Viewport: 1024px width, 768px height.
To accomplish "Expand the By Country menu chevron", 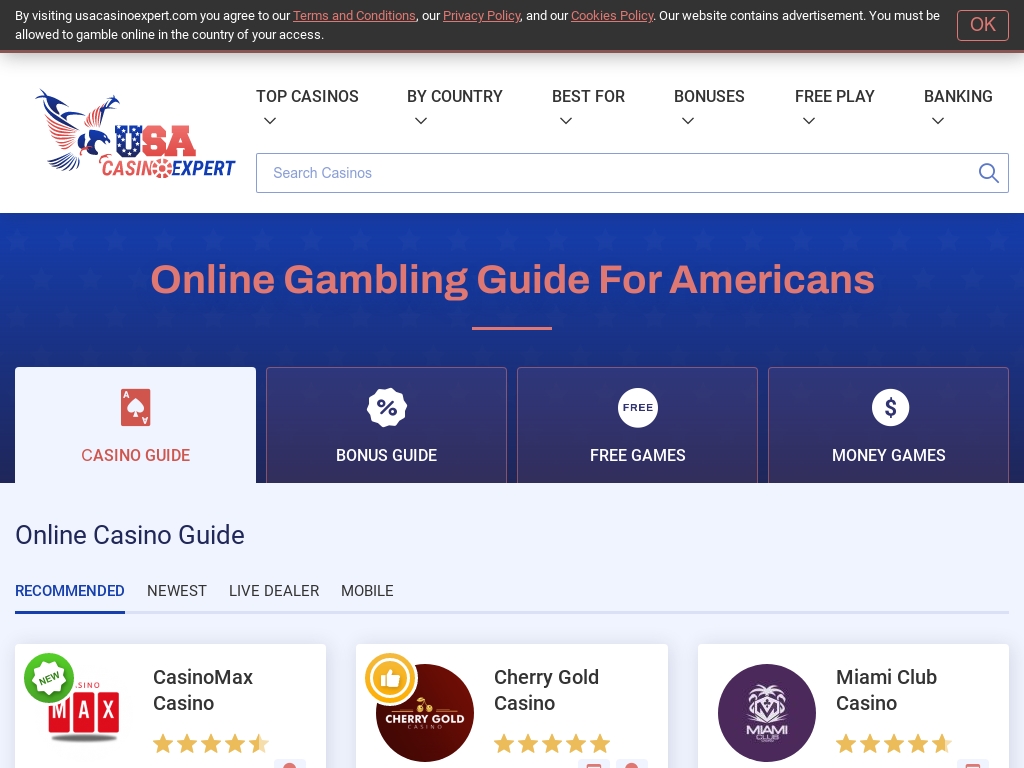I will (421, 121).
